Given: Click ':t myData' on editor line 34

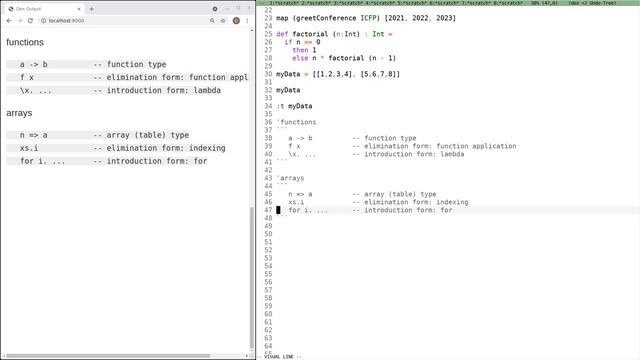Looking at the screenshot, I should 294,106.
